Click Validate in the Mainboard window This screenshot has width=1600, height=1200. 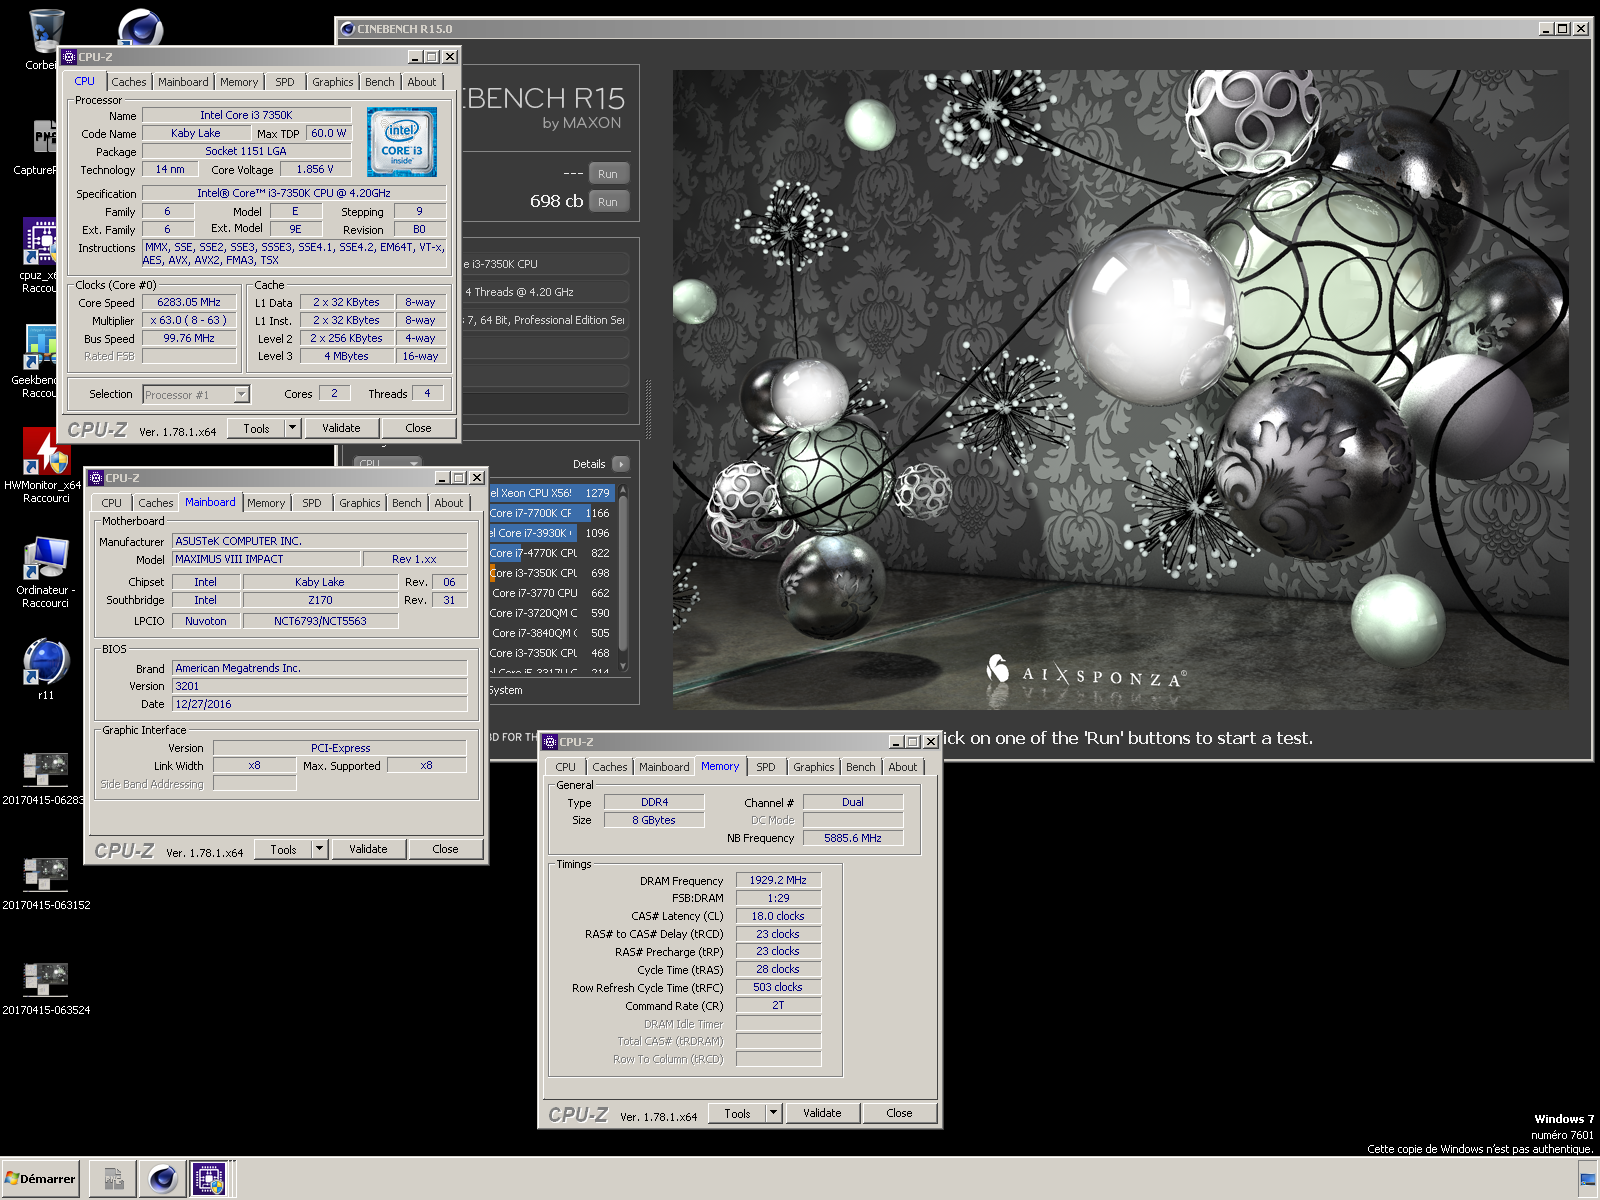click(368, 849)
